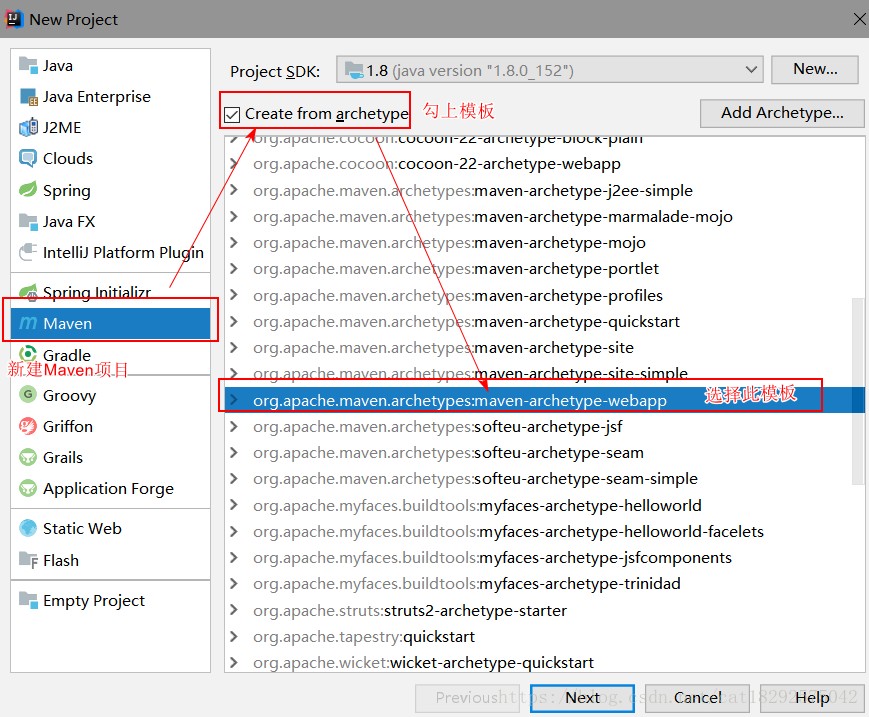Viewport: 869px width, 717px height.
Task: Expand maven-archetype-marmalade-mojo node
Action: coord(234,216)
